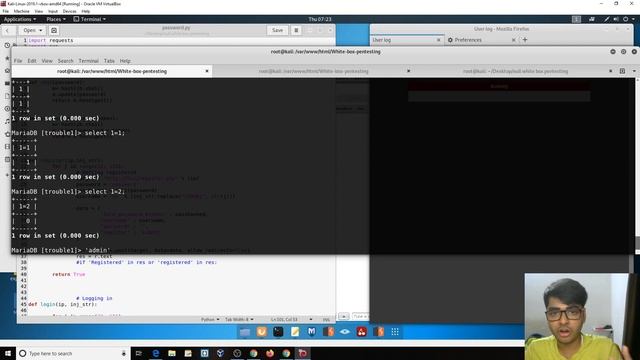
Task: Open the VirtualBox Machine menu
Action: click(21, 11)
